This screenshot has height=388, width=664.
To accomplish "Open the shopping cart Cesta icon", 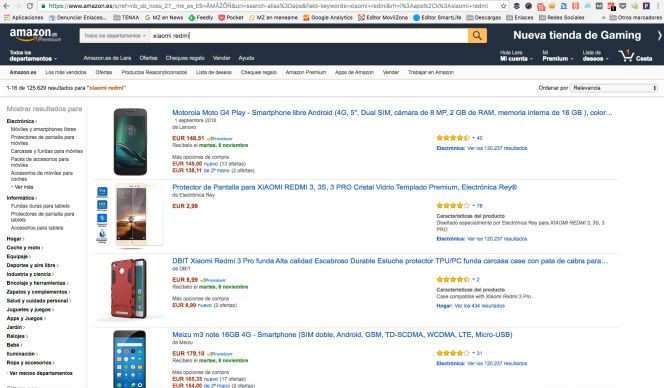I will (636, 56).
